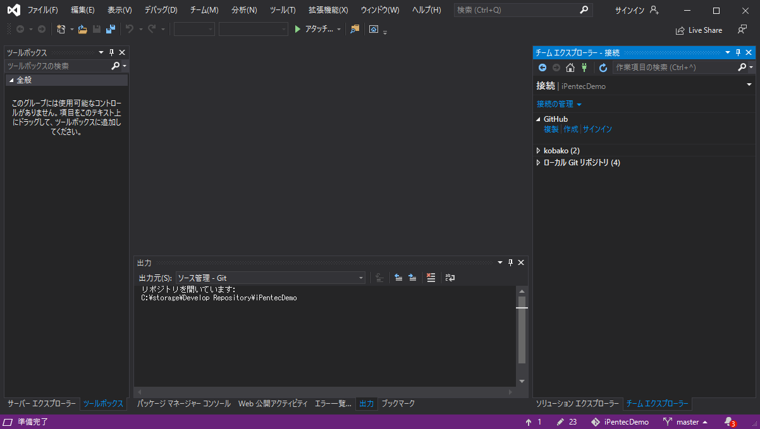Click the Open File folder icon
This screenshot has height=429, width=760.
click(82, 30)
